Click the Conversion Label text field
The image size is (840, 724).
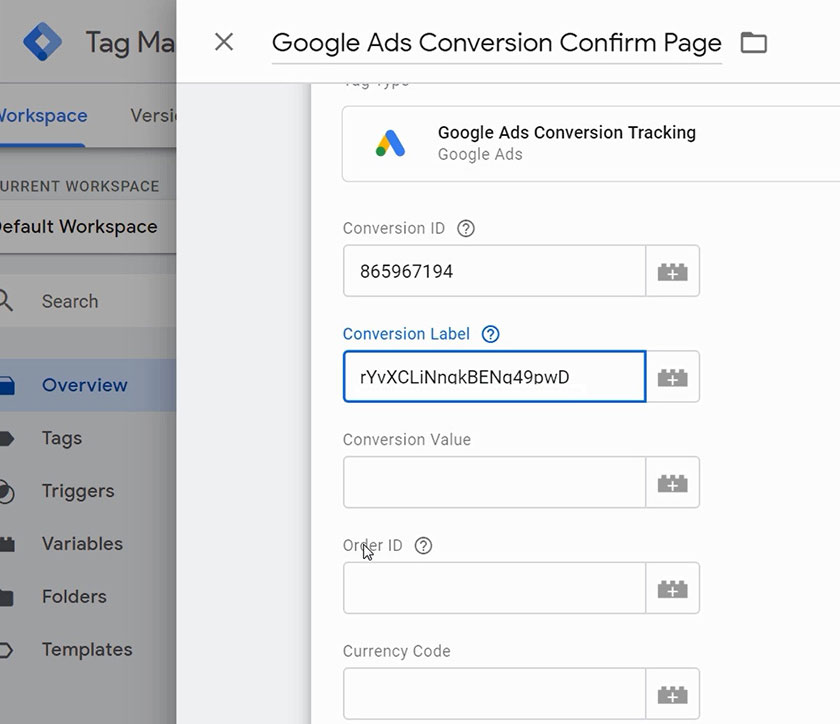(494, 377)
